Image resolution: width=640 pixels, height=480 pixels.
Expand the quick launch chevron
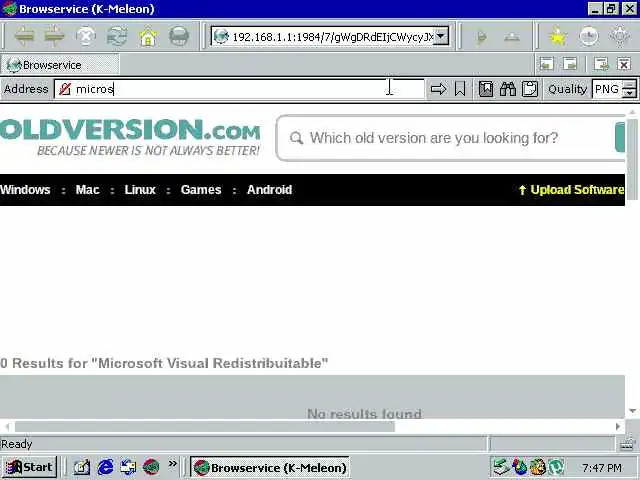pos(173,463)
